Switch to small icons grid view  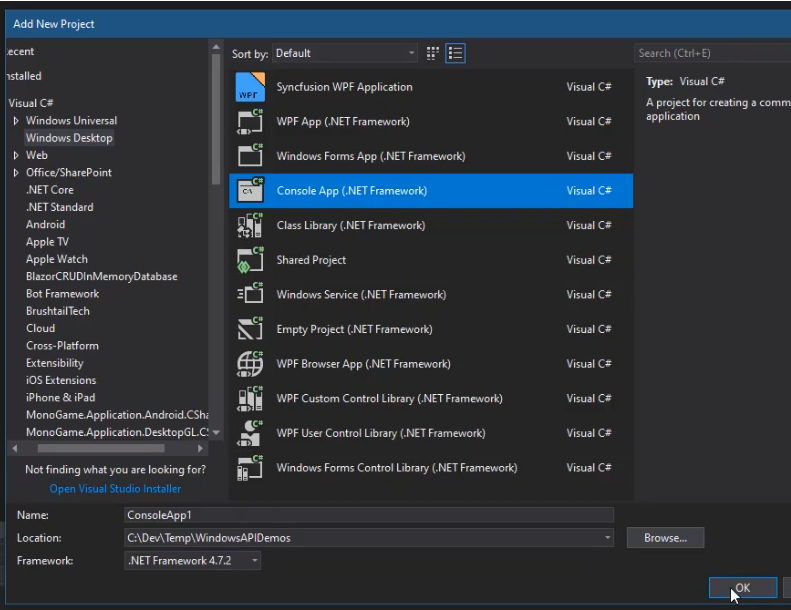click(x=432, y=53)
